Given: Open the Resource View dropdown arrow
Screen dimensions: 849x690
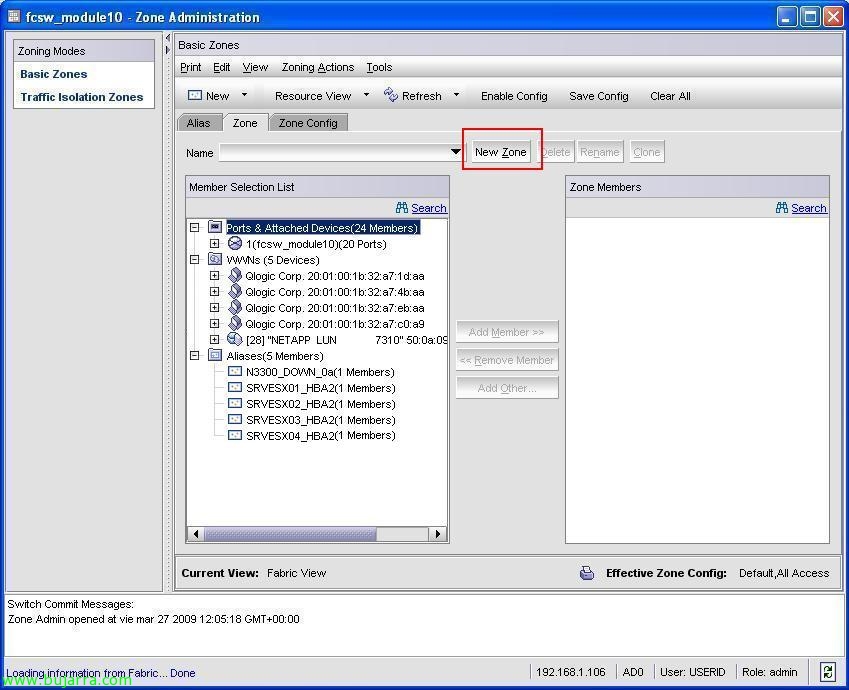Looking at the screenshot, I should (366, 95).
